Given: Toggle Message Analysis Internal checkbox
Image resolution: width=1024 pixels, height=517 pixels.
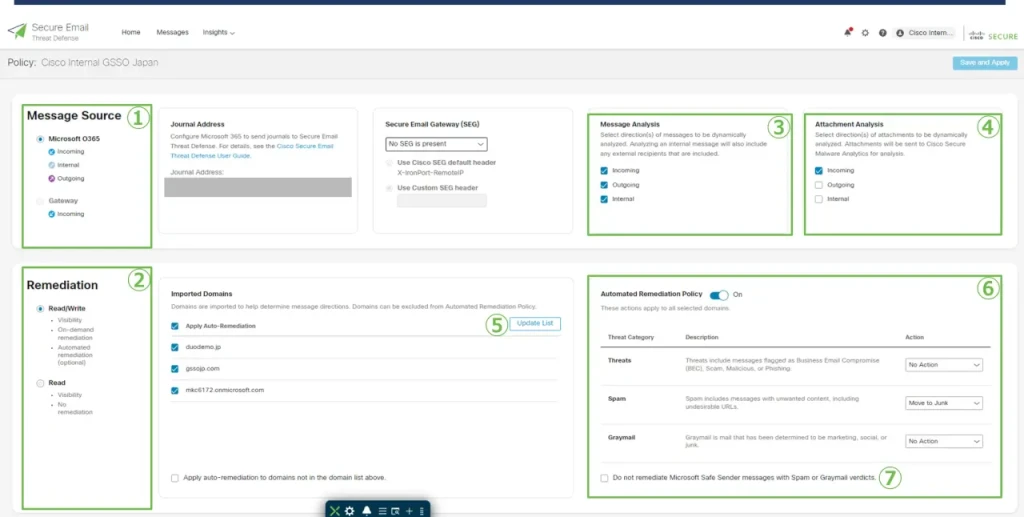Looking at the screenshot, I should [x=604, y=199].
